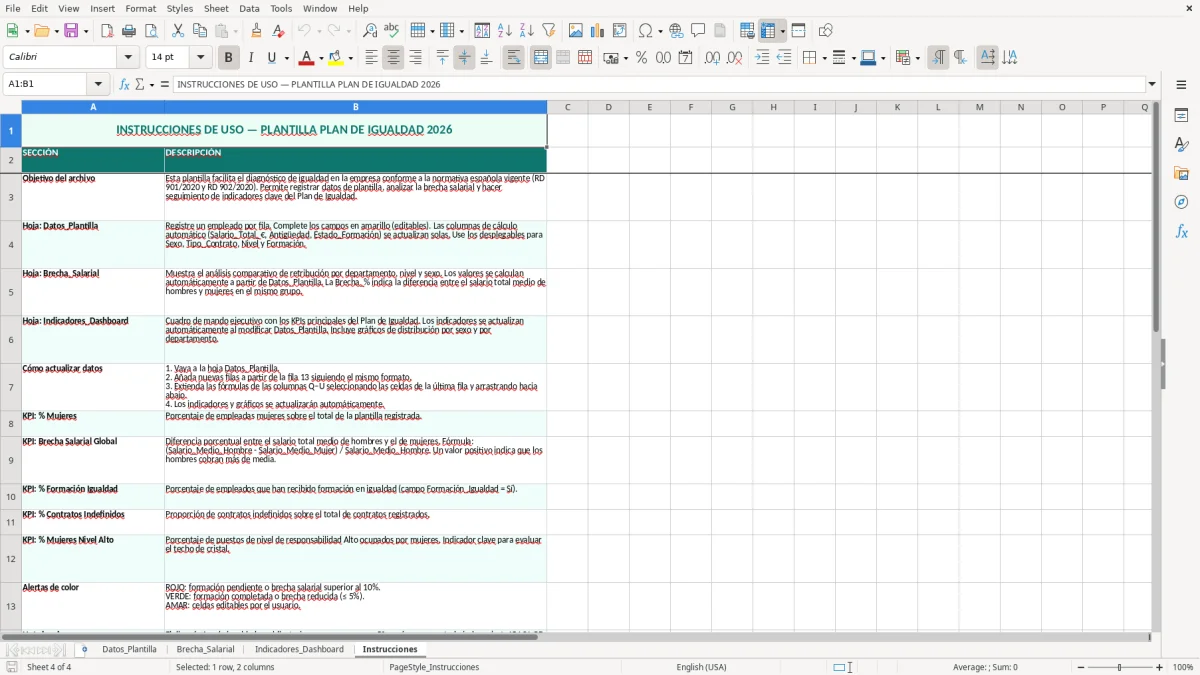1200x675 pixels.
Task: Add decimal place icon
Action: 712,58
